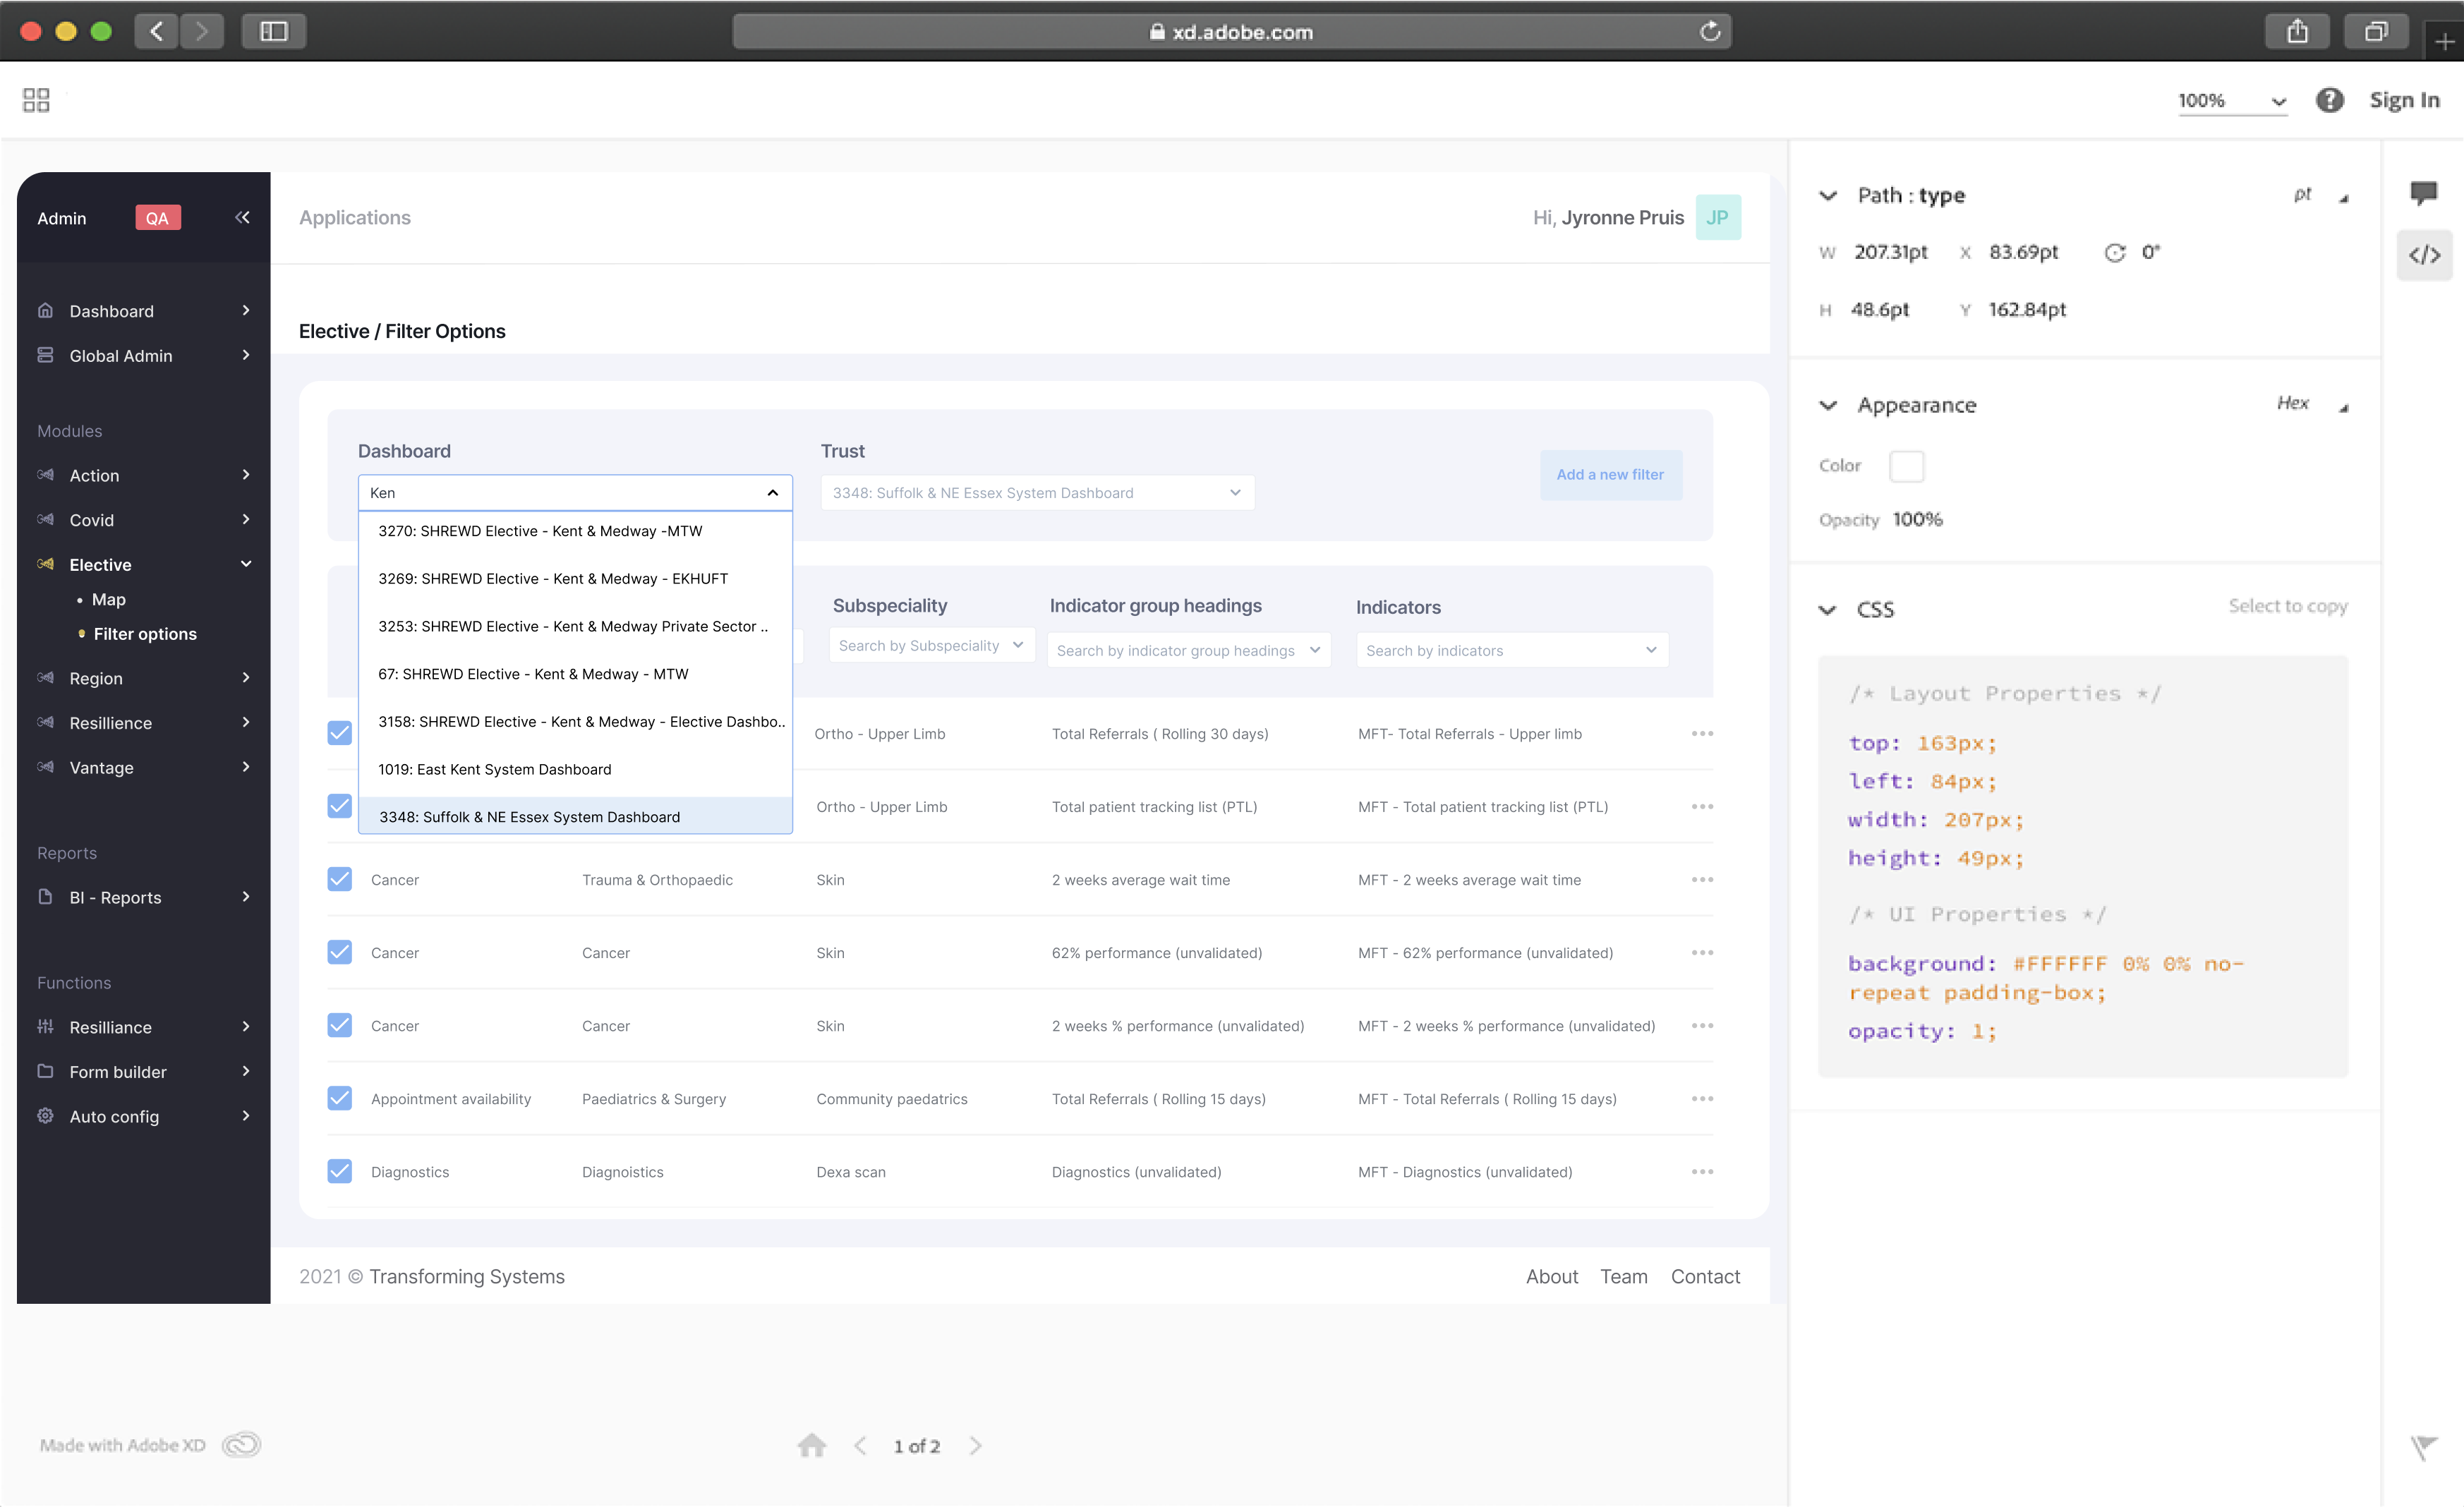Select the specs code view icon
The image size is (2464, 1507).
(x=2424, y=255)
